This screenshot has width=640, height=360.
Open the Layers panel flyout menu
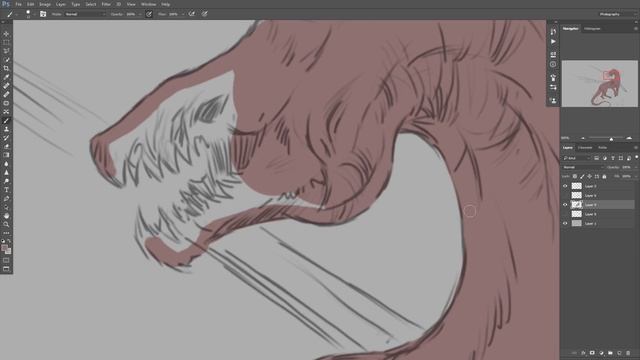[x=636, y=147]
